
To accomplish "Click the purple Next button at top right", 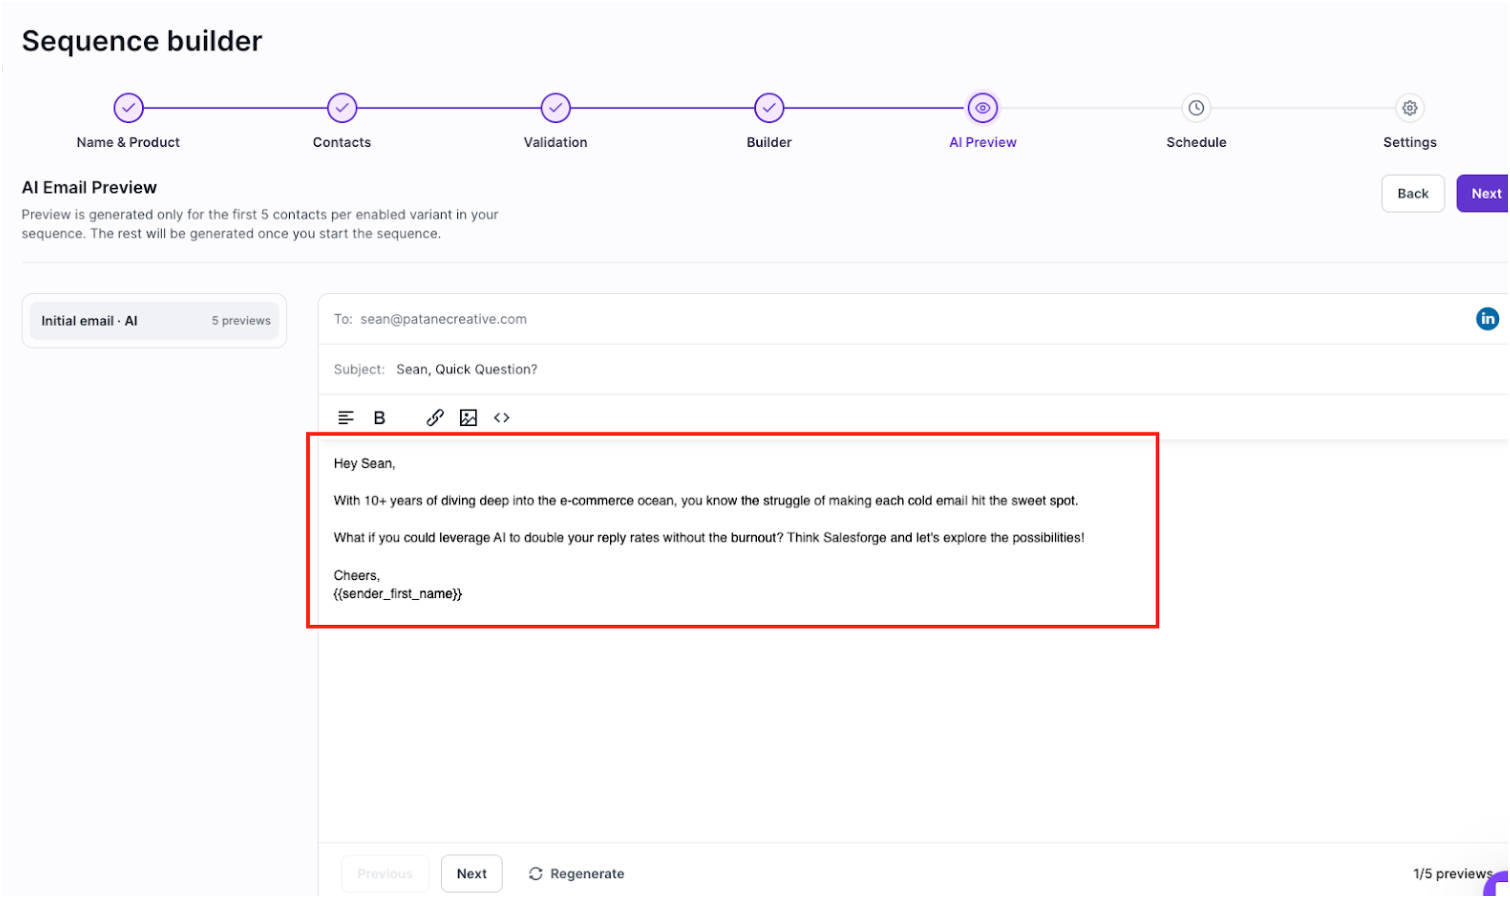I will (x=1484, y=194).
